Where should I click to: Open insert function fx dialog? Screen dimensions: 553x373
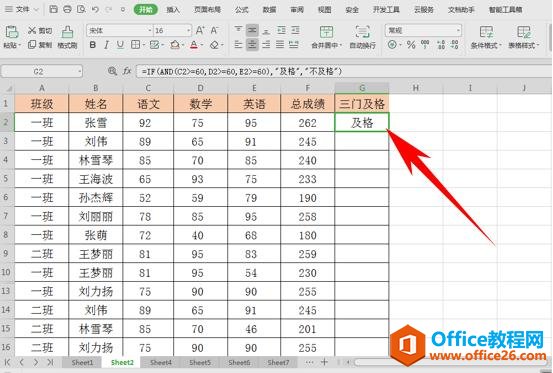127,71
